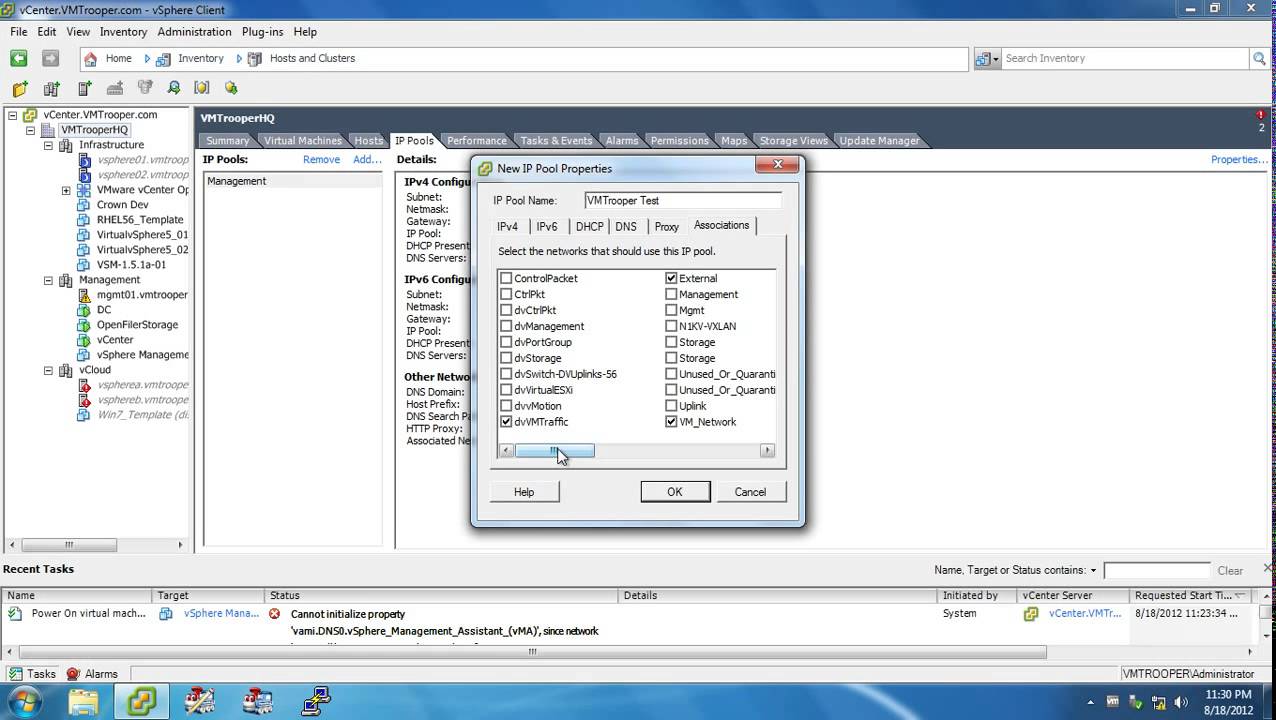1276x720 pixels.
Task: Open the Name, Target or Status contains dropdown
Action: pos(1093,571)
